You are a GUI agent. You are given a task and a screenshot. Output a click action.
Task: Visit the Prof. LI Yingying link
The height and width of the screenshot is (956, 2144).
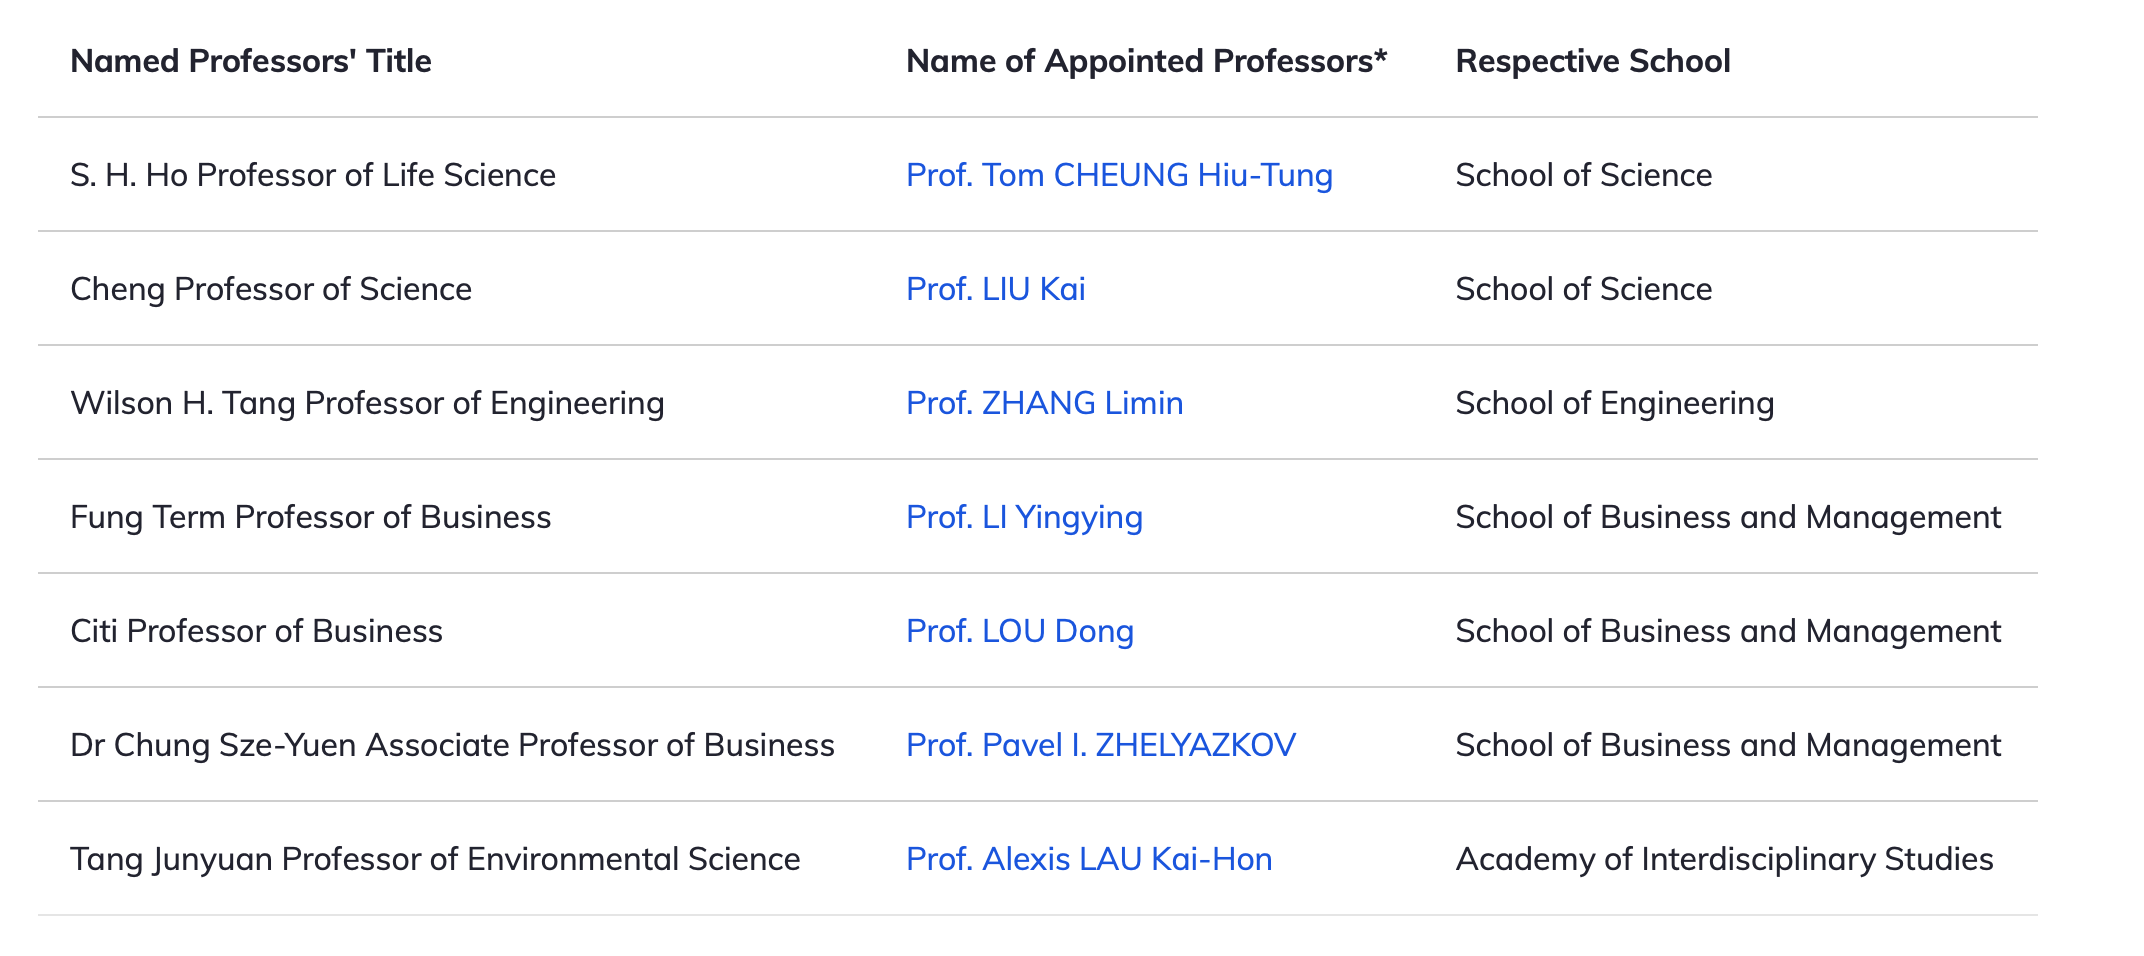click(x=1024, y=517)
